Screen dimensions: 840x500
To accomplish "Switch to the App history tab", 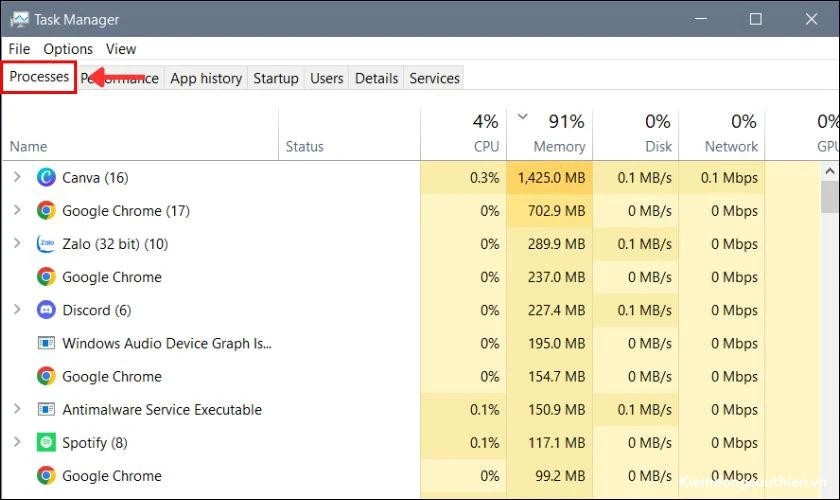I will (206, 78).
